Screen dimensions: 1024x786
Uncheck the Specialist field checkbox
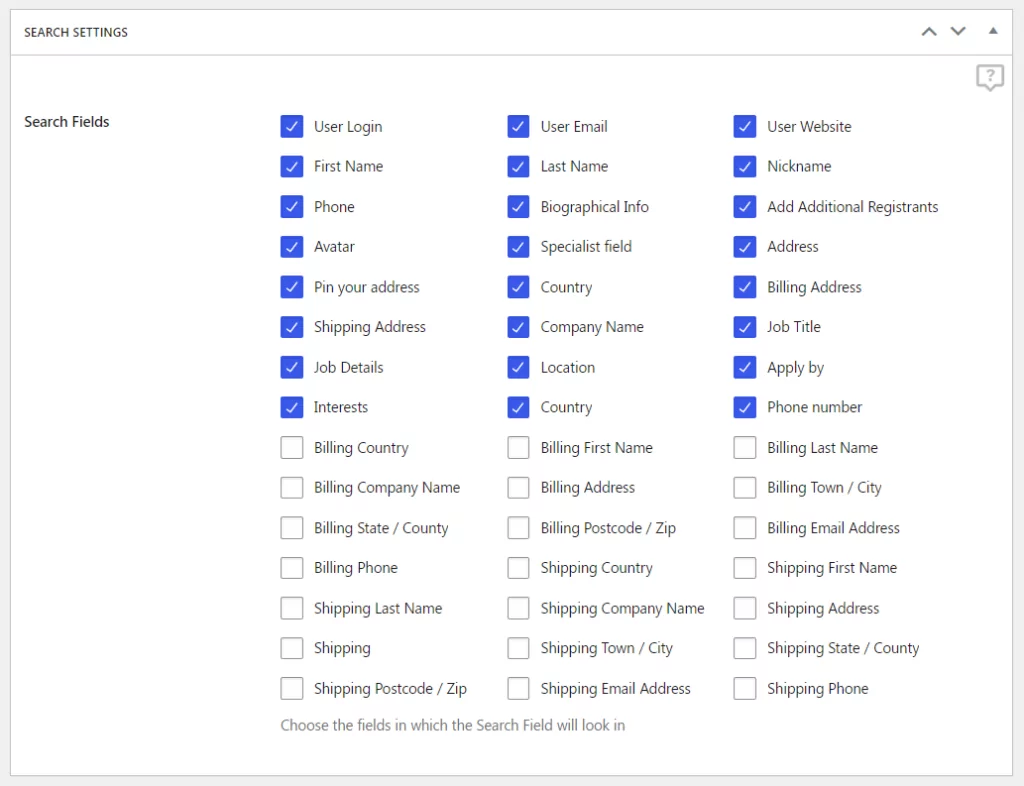coord(519,247)
